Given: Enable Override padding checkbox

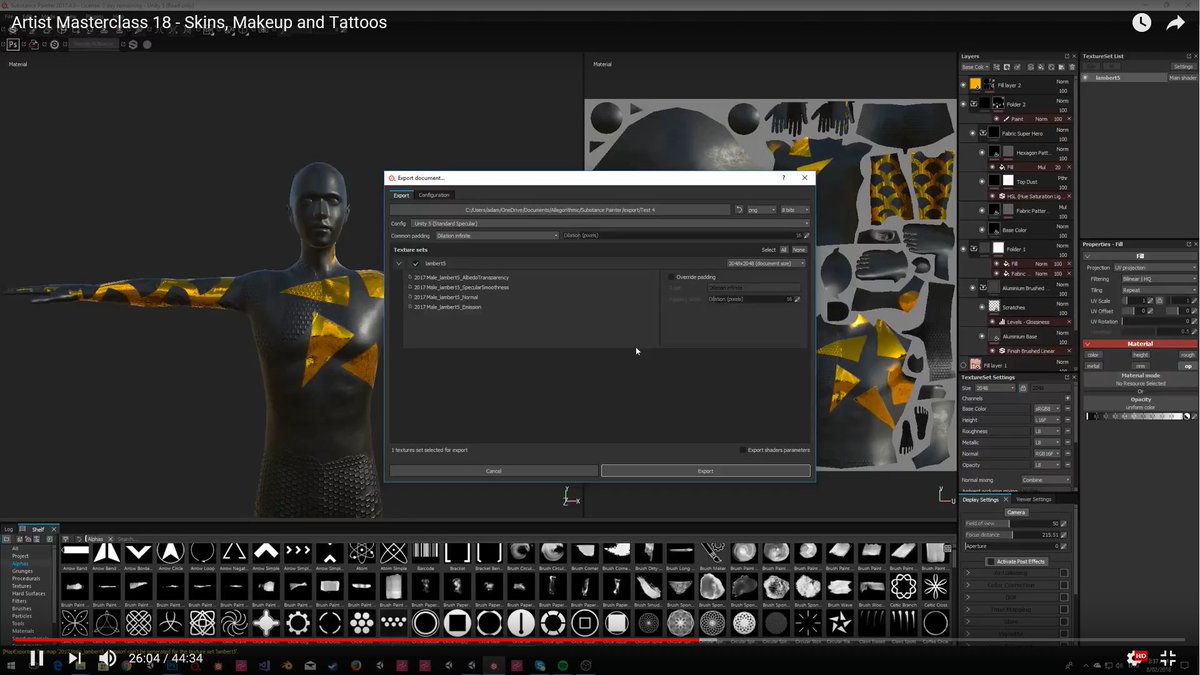Looking at the screenshot, I should coord(671,277).
